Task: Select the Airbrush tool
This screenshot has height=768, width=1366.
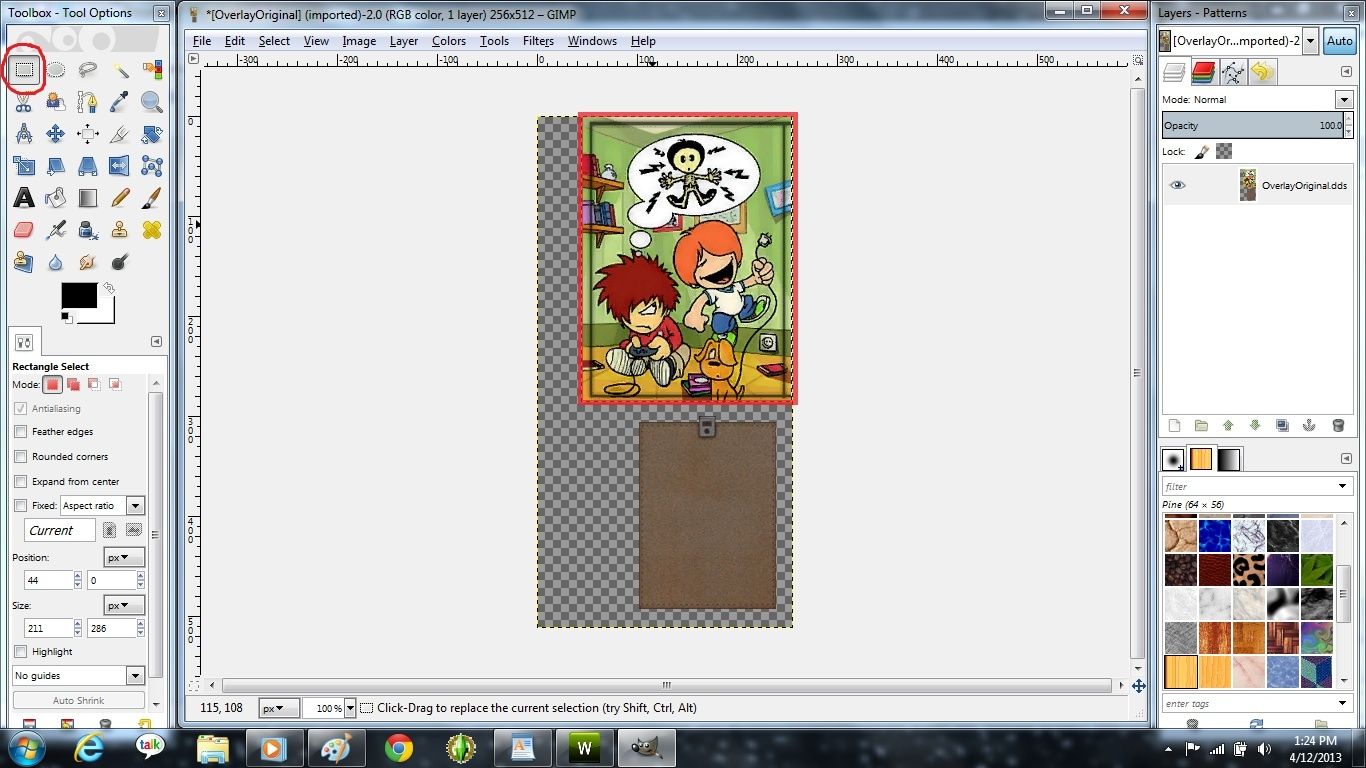Action: click(57, 230)
